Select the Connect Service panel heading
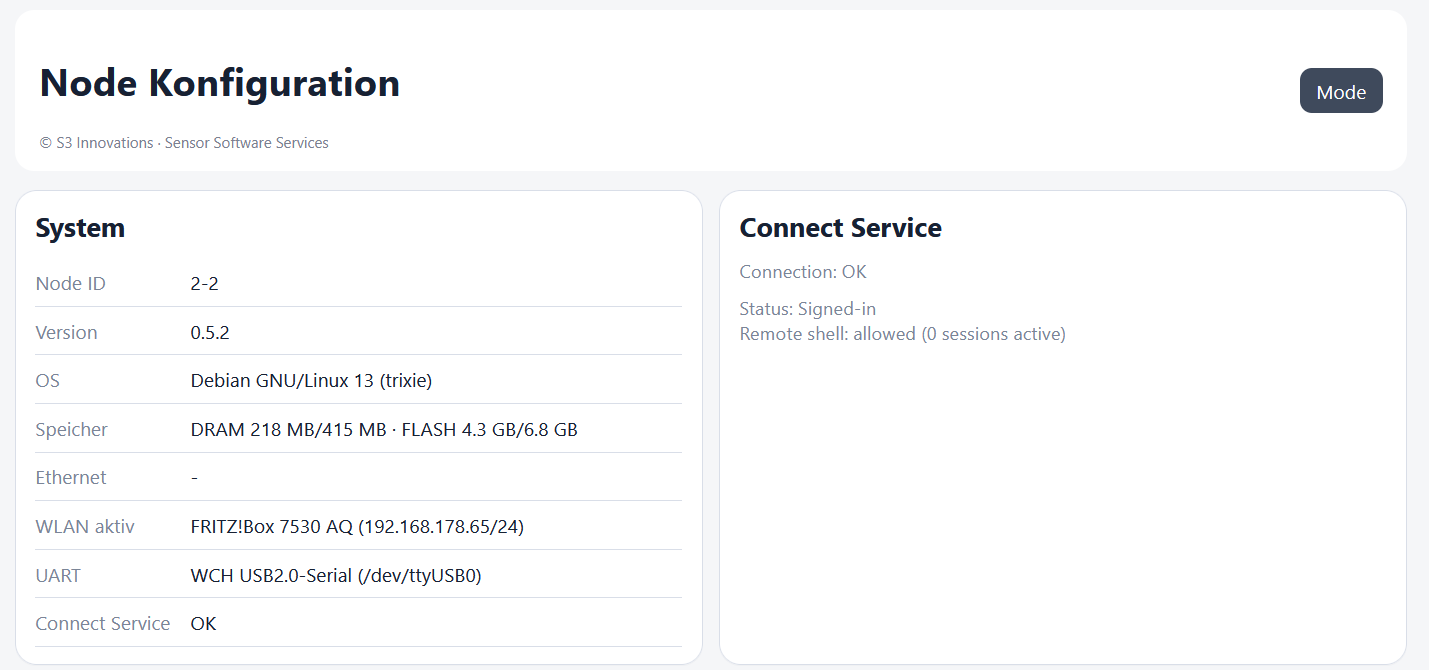This screenshot has height=670, width=1429. pyautogui.click(x=841, y=228)
